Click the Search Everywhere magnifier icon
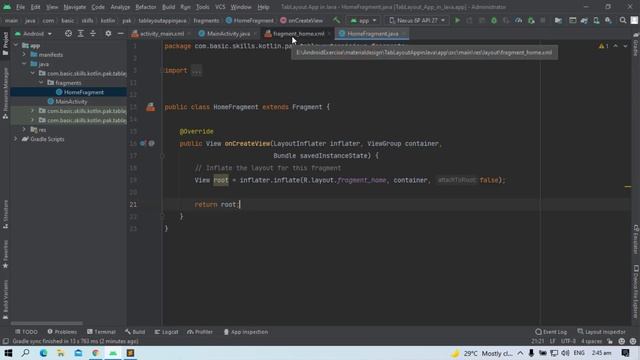Viewport: 640px width, 360px height. 623,20
